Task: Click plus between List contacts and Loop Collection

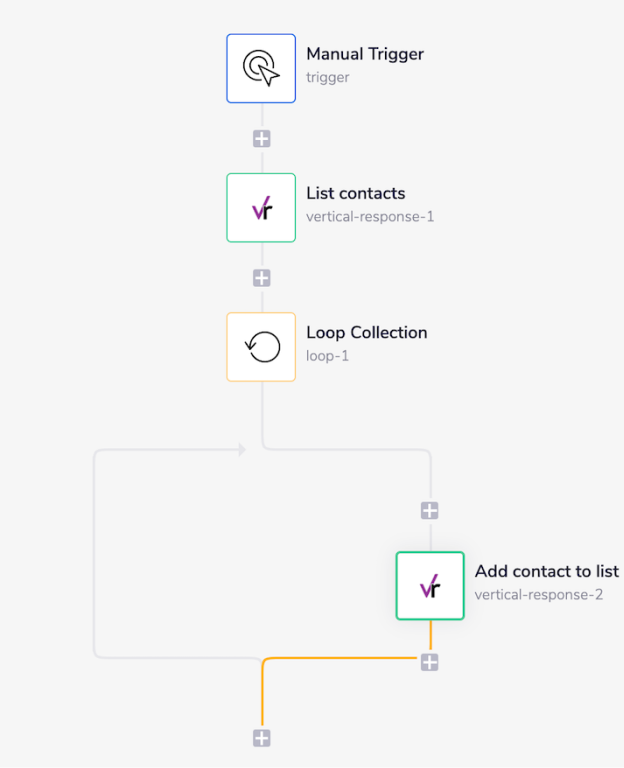Action: click(x=262, y=278)
